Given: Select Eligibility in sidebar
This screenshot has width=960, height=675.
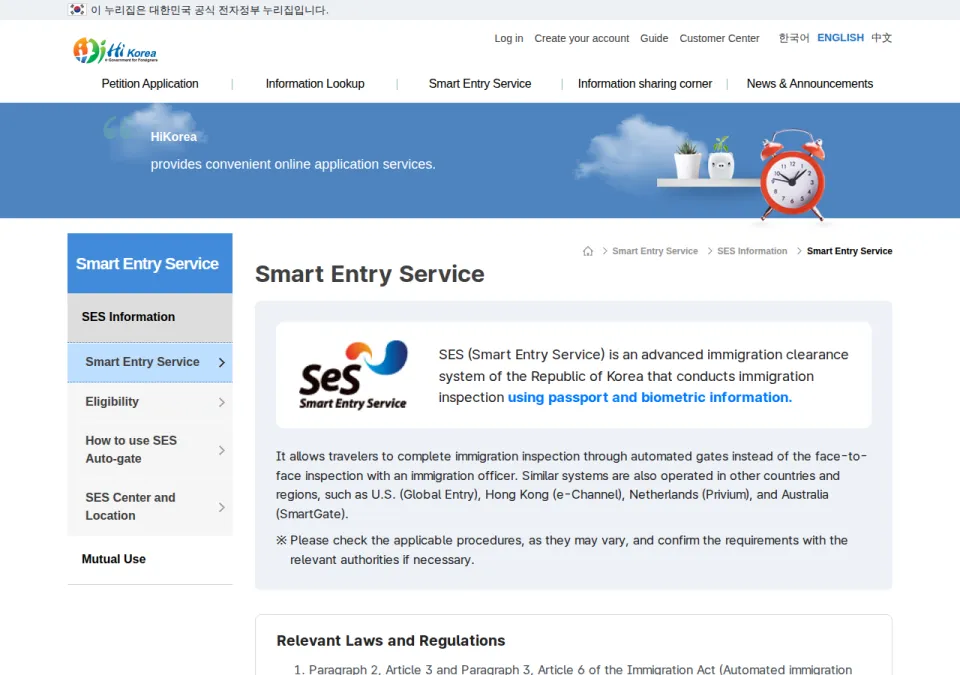Looking at the screenshot, I should click(150, 402).
